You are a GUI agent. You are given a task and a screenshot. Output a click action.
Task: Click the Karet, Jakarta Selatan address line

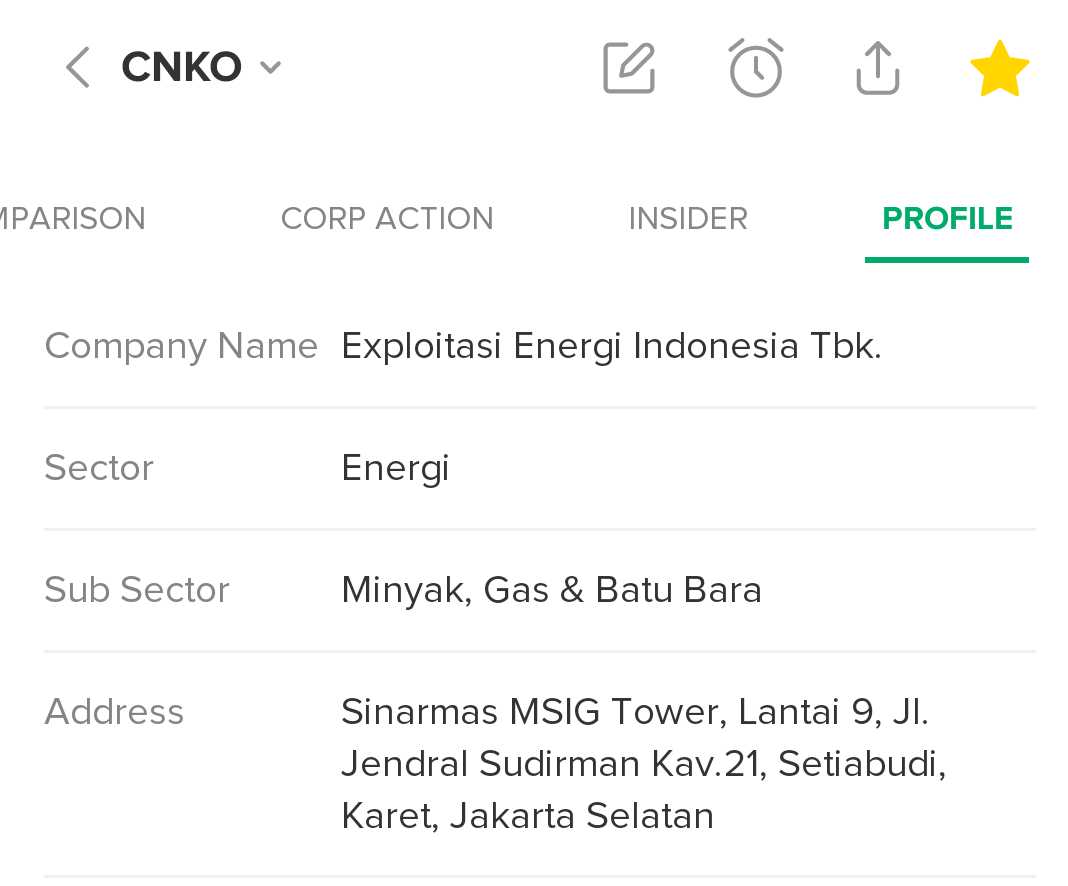coord(527,816)
